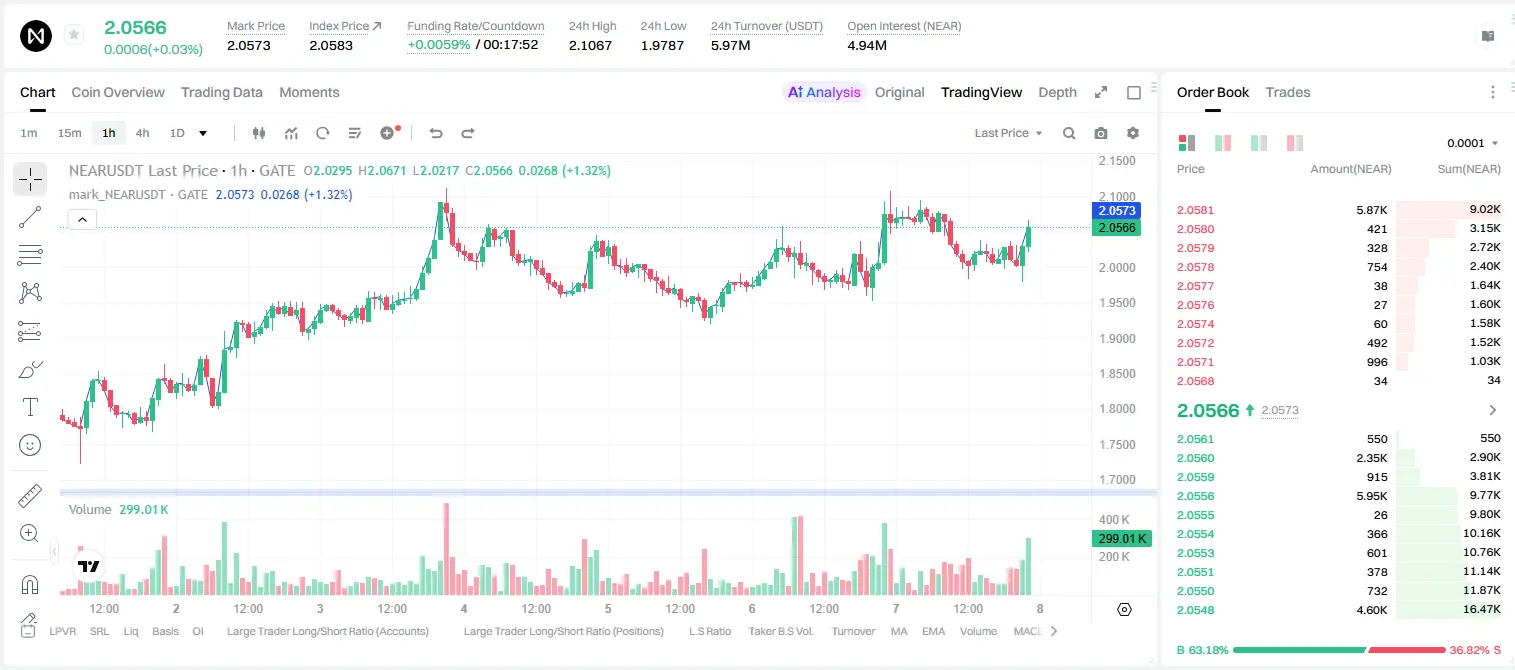The height and width of the screenshot is (670, 1515).
Task: Open the emoji sticker tool
Action: 30,445
